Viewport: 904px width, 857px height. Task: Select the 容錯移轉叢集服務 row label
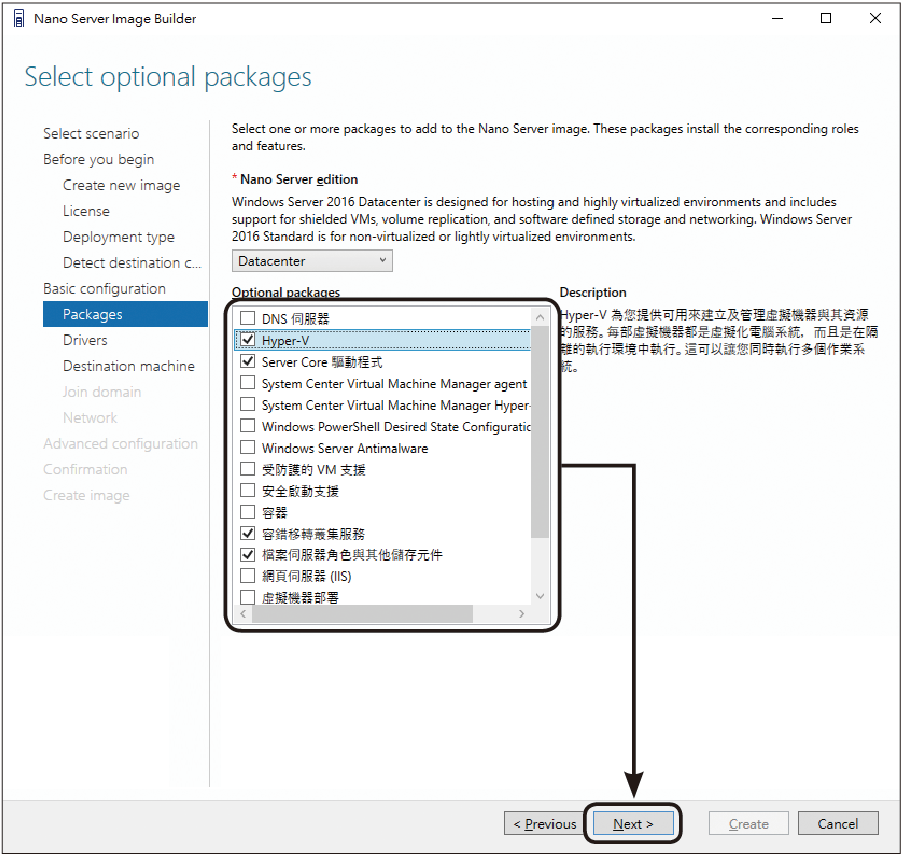pyautogui.click(x=313, y=533)
